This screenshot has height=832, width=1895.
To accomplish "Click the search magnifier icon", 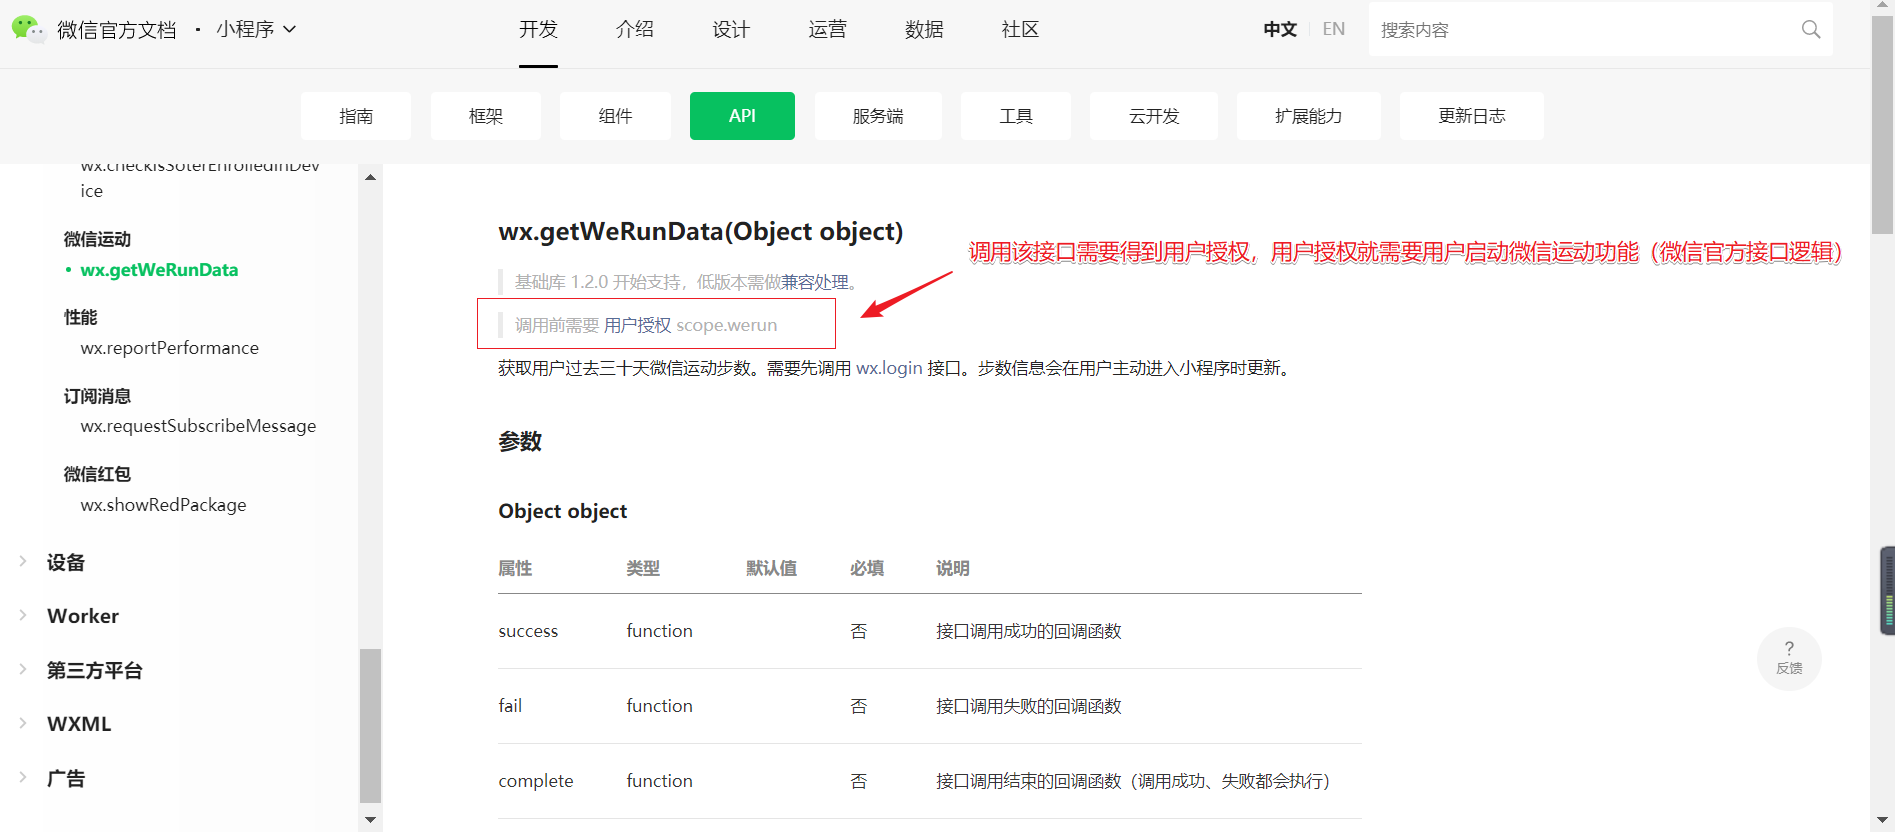I will [1810, 29].
